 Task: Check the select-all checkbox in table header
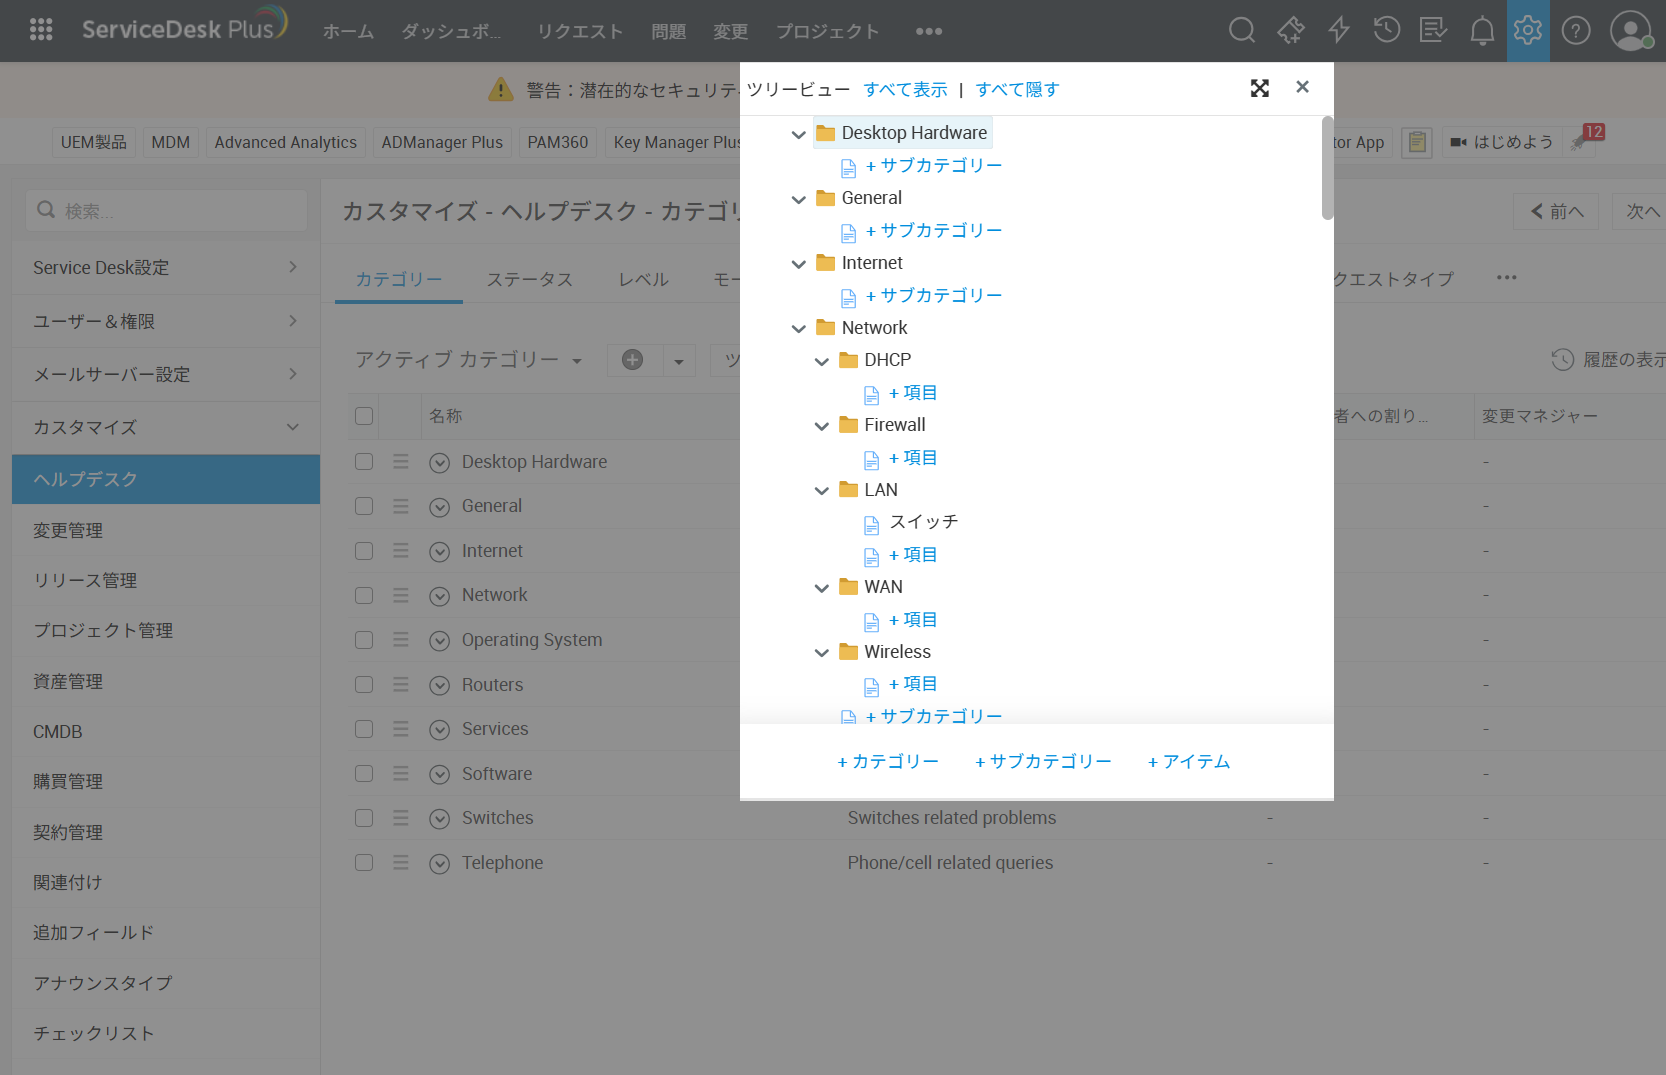tap(364, 416)
